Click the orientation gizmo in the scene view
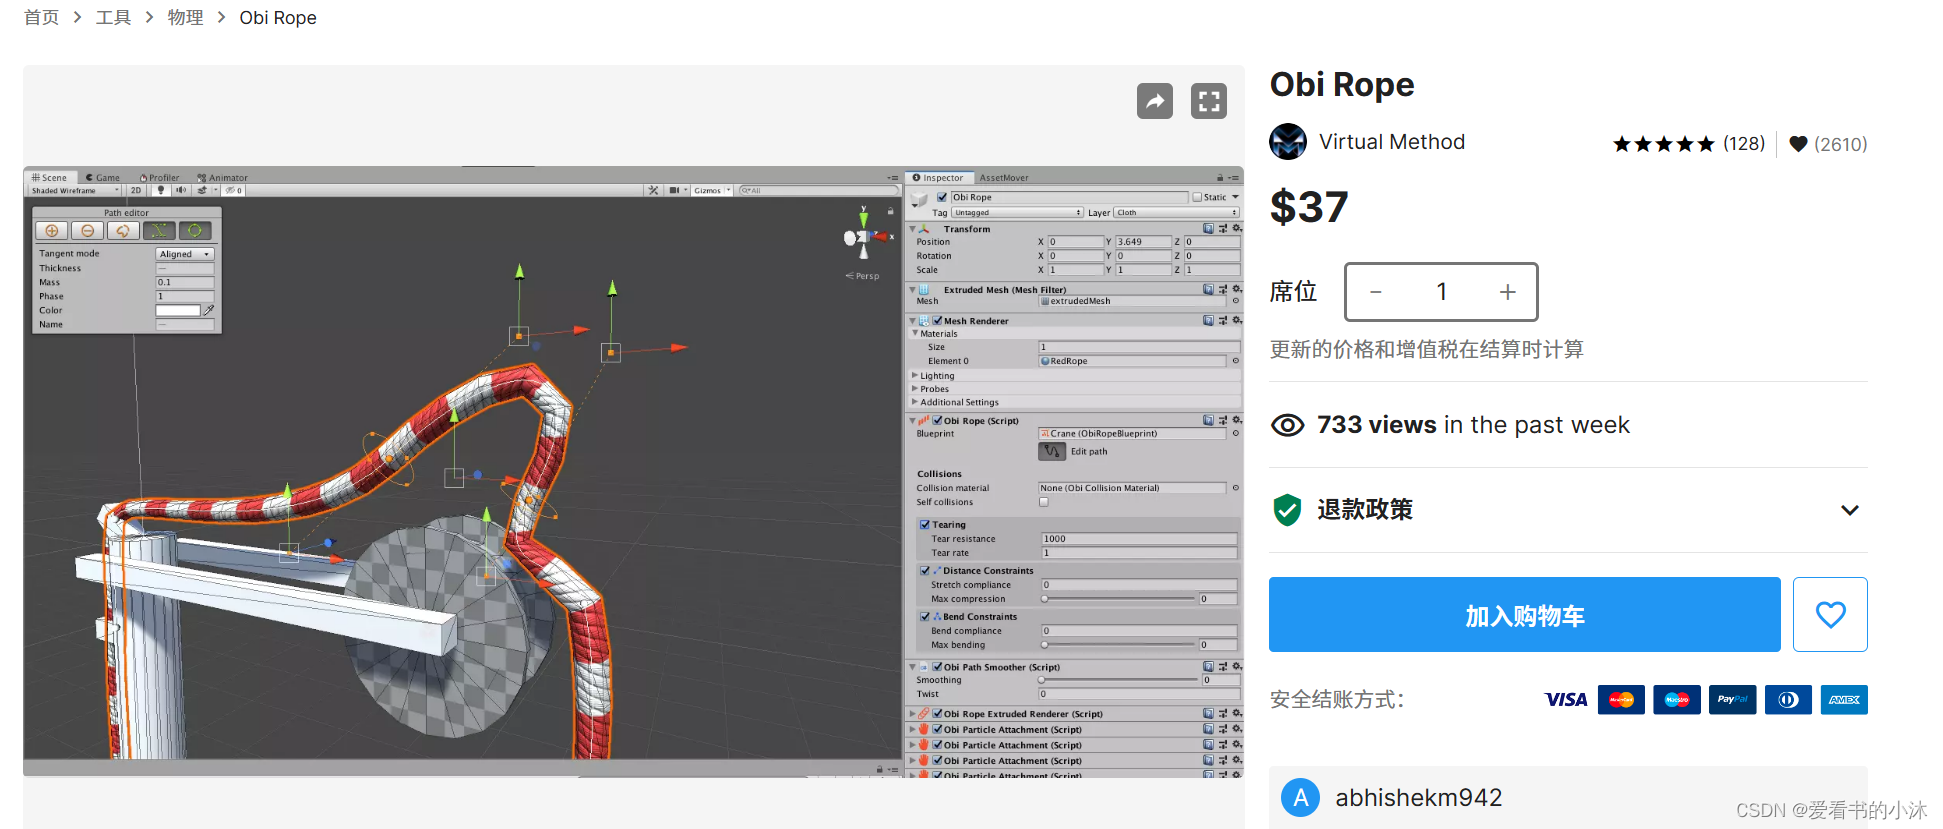Image resolution: width=1943 pixels, height=829 pixels. [864, 237]
